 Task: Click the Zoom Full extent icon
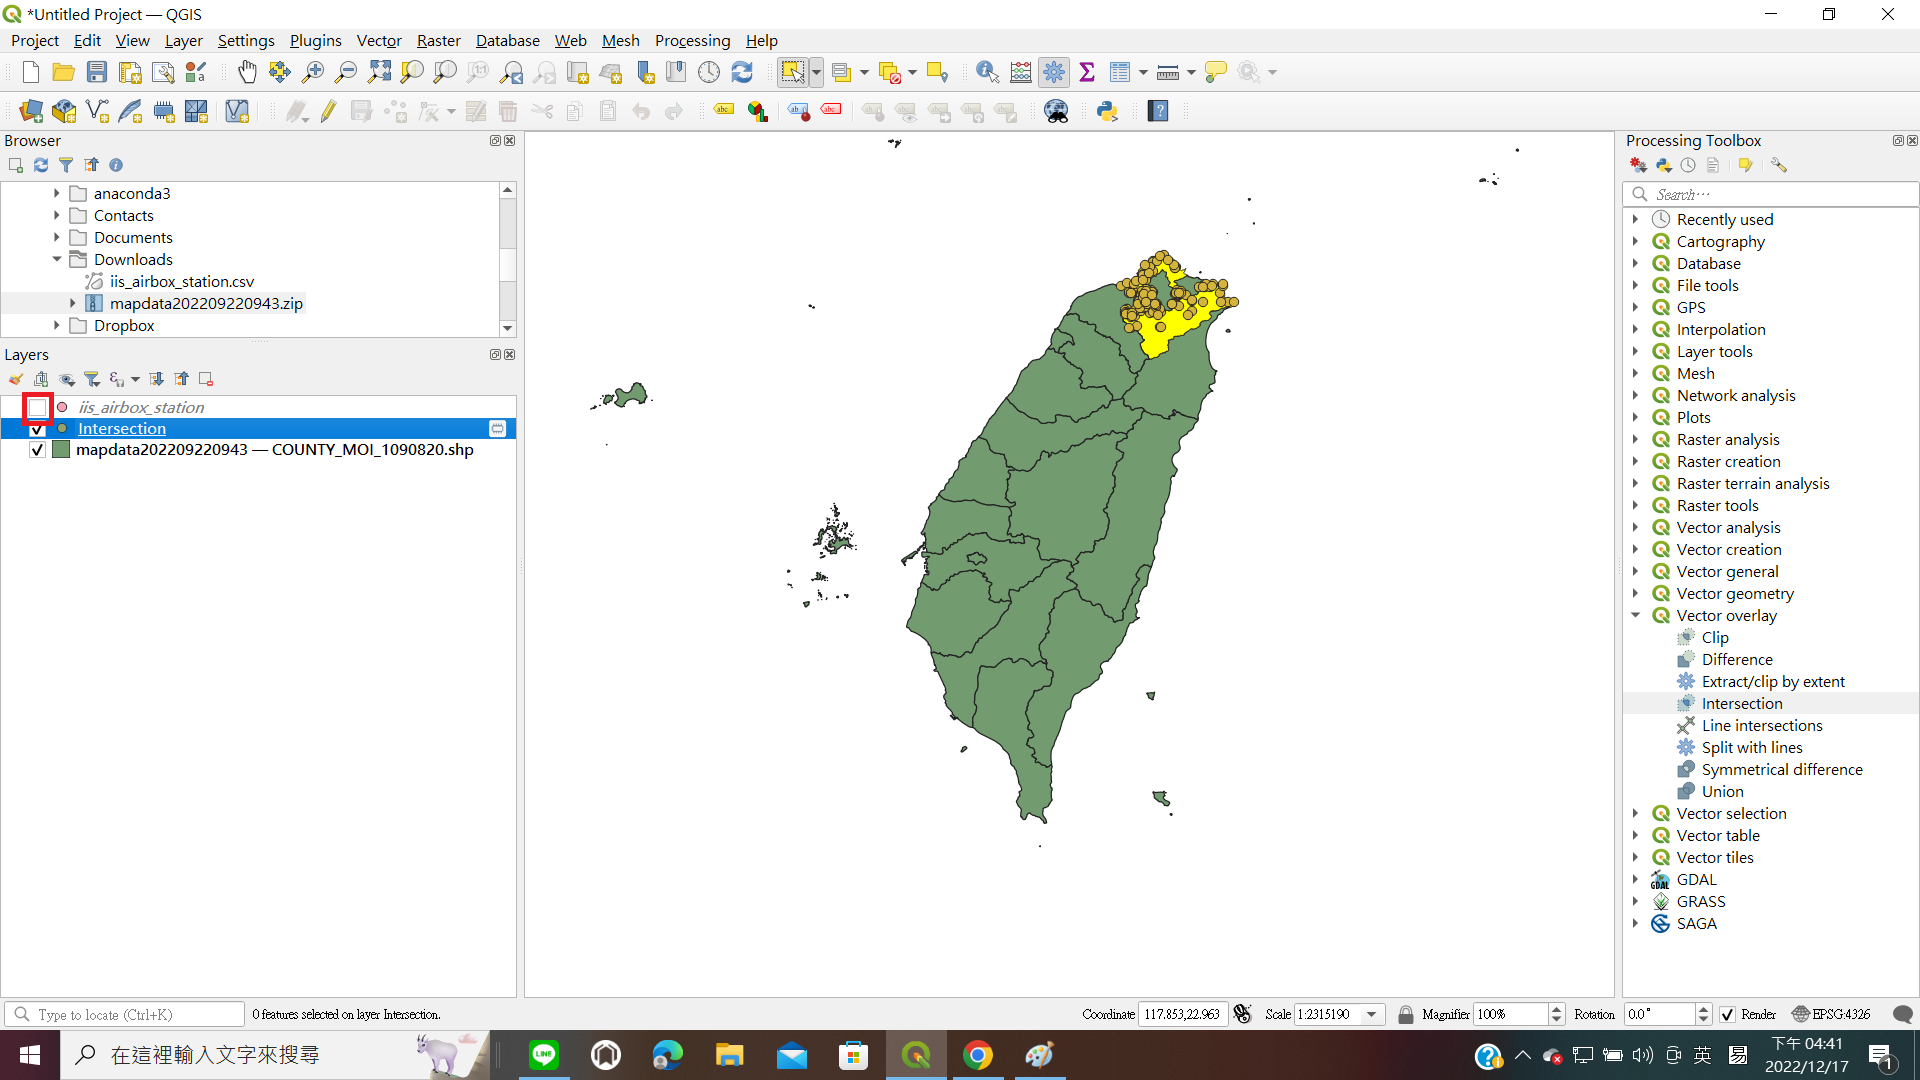[x=379, y=72]
